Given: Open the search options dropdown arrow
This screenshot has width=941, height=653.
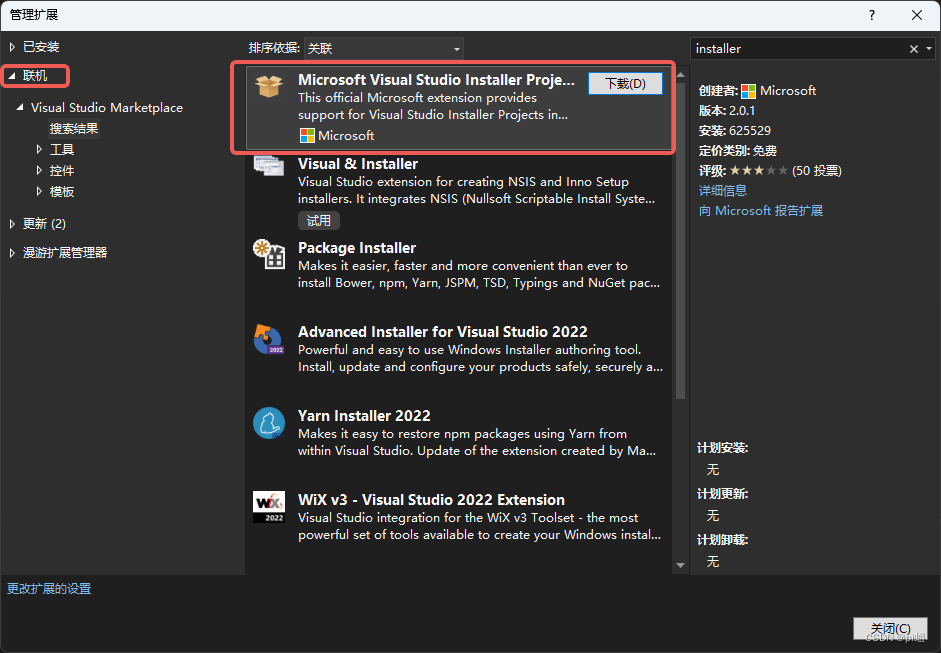Looking at the screenshot, I should pyautogui.click(x=929, y=49).
